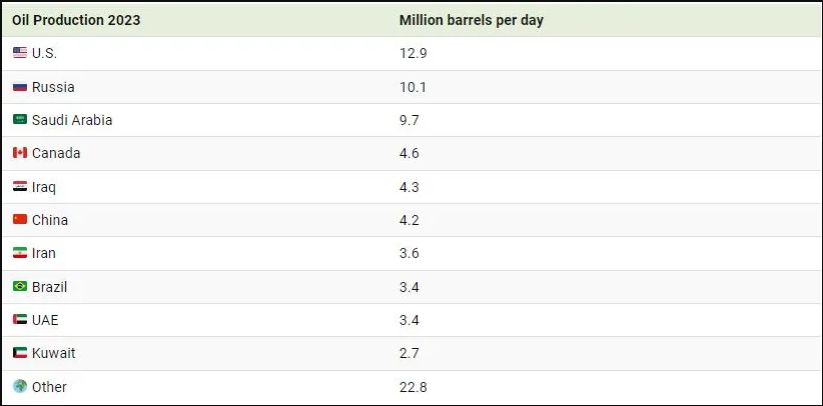Click the China flag icon
The height and width of the screenshot is (406, 823).
pyautogui.click(x=20, y=220)
